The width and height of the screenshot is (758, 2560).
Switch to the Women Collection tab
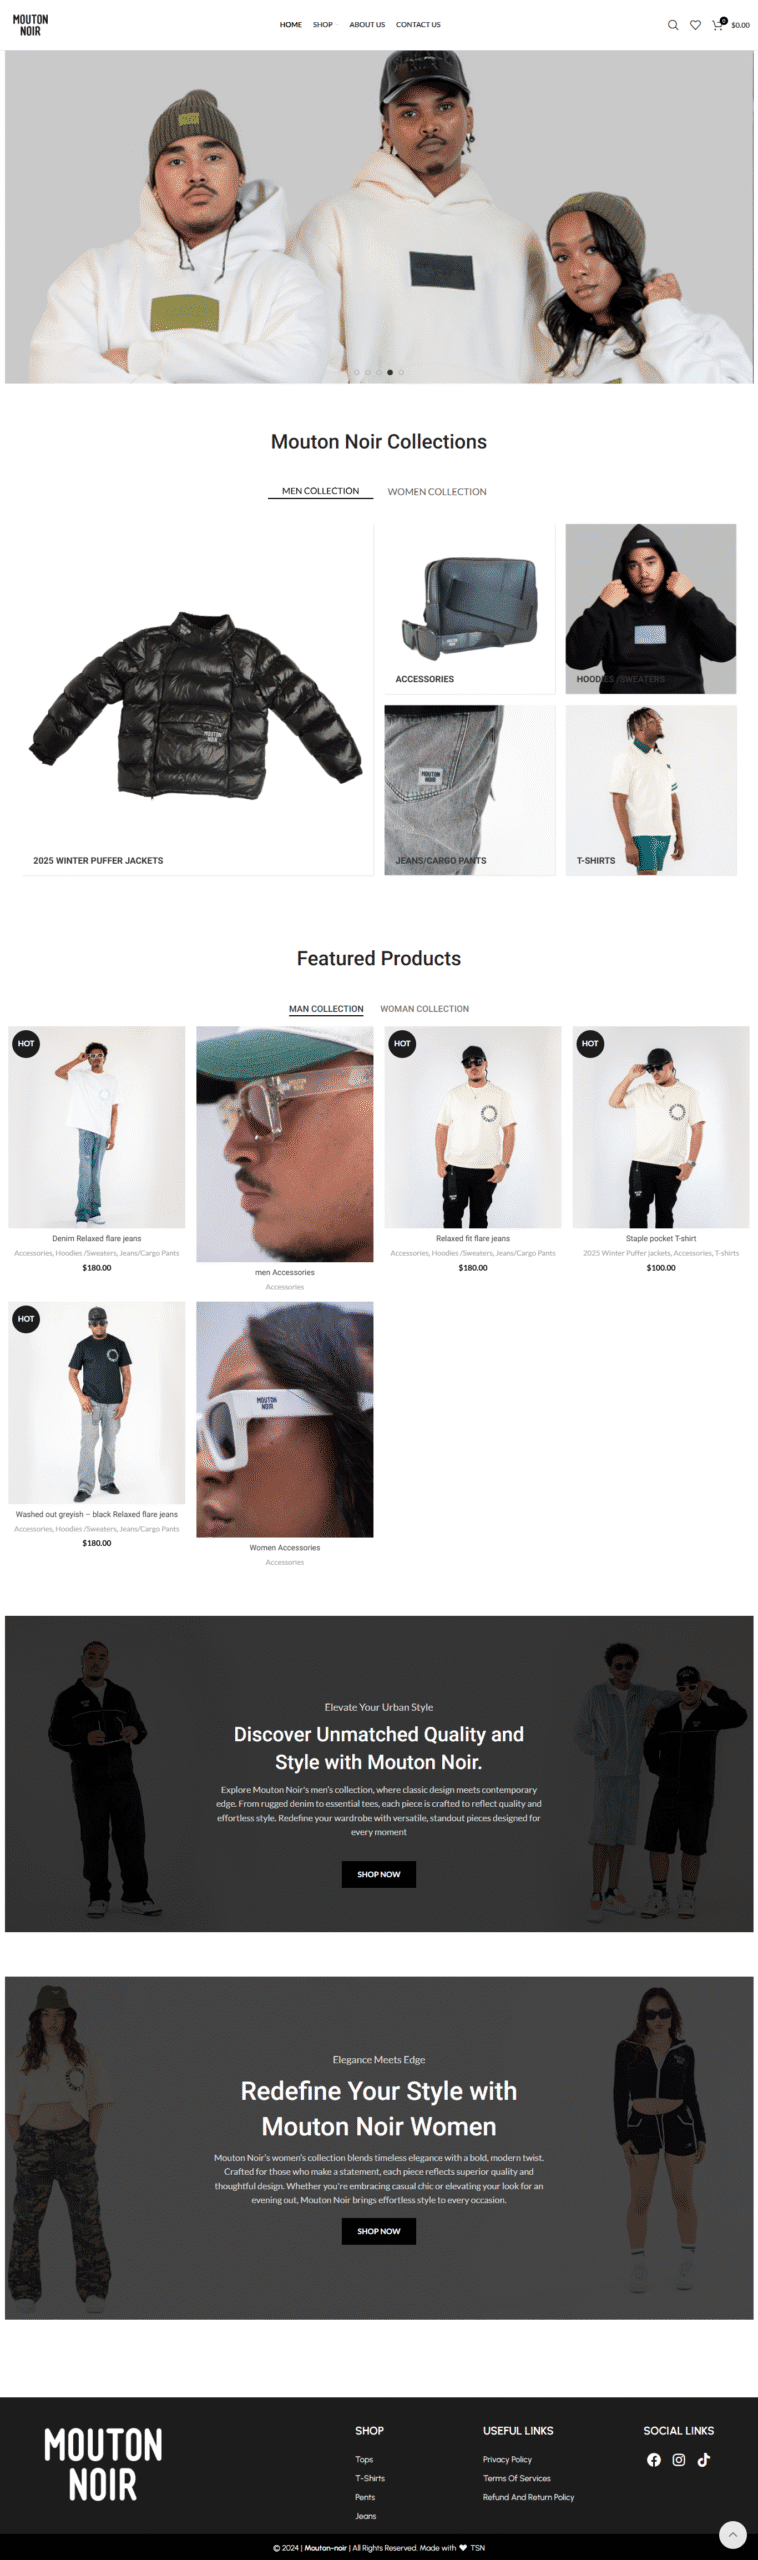coord(437,492)
